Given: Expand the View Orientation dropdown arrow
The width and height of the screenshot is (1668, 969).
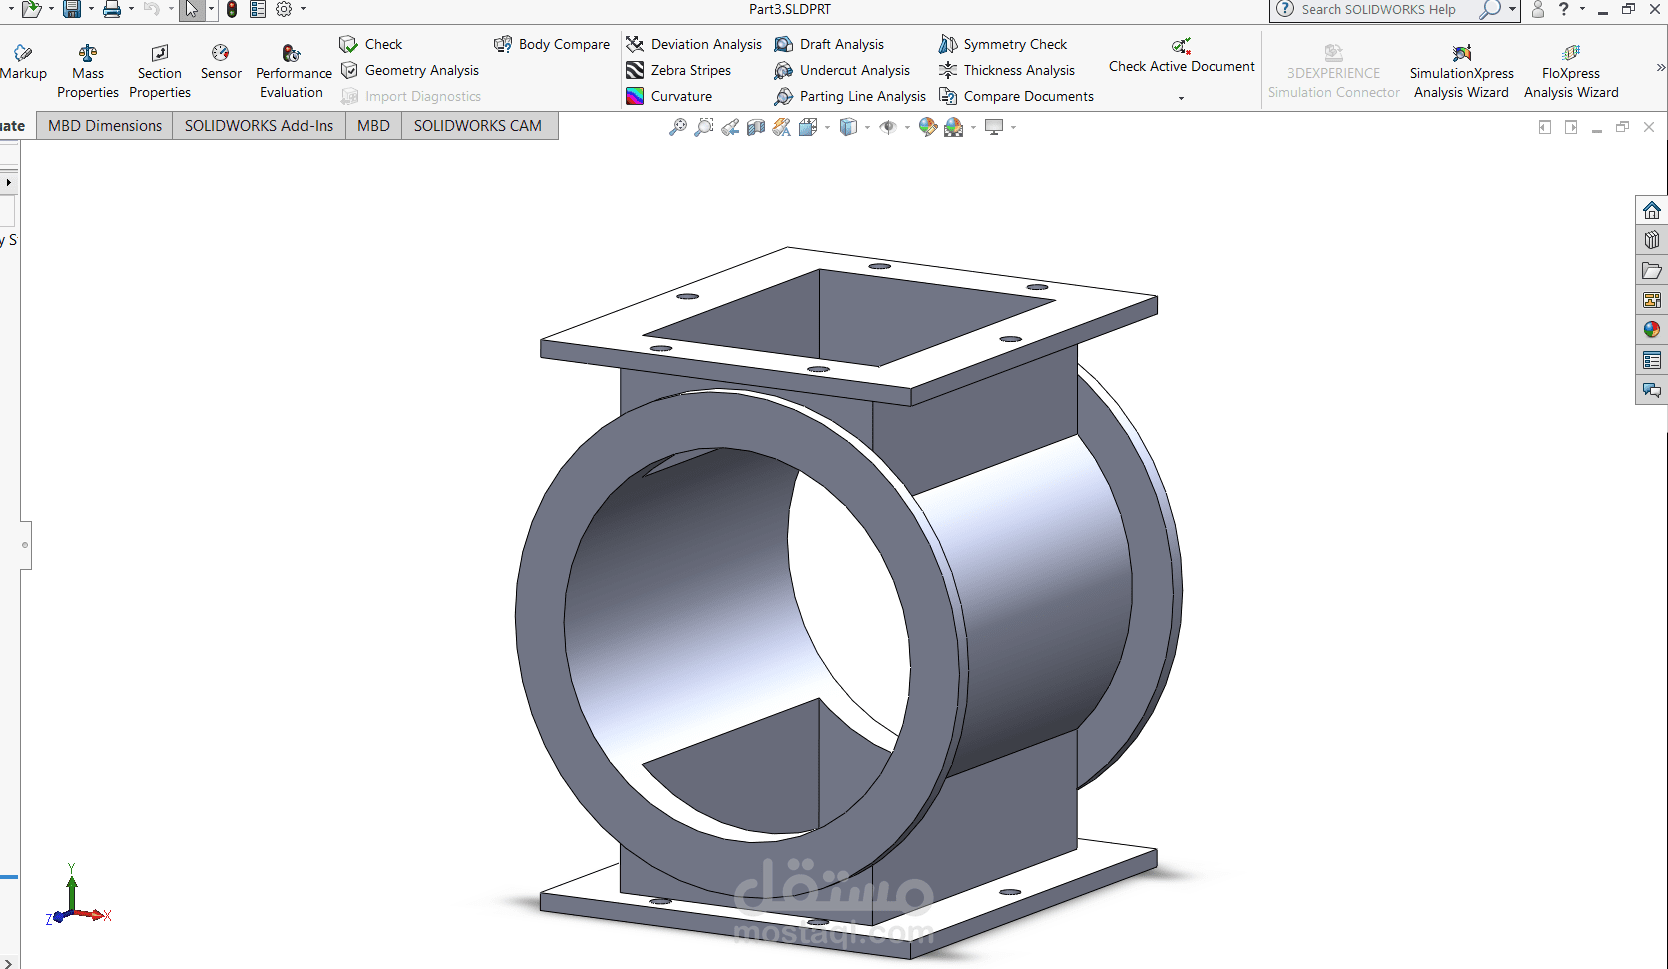Looking at the screenshot, I should point(827,128).
